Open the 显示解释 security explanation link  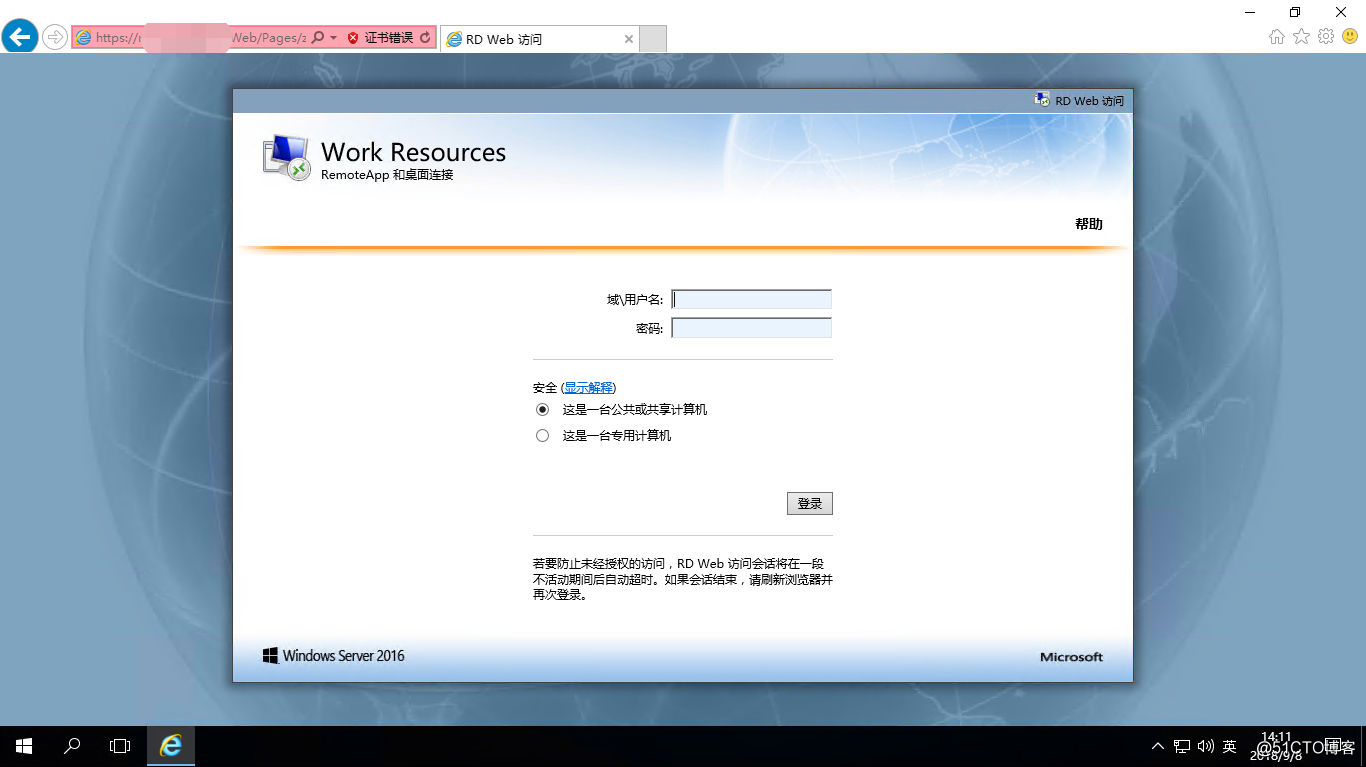588,388
